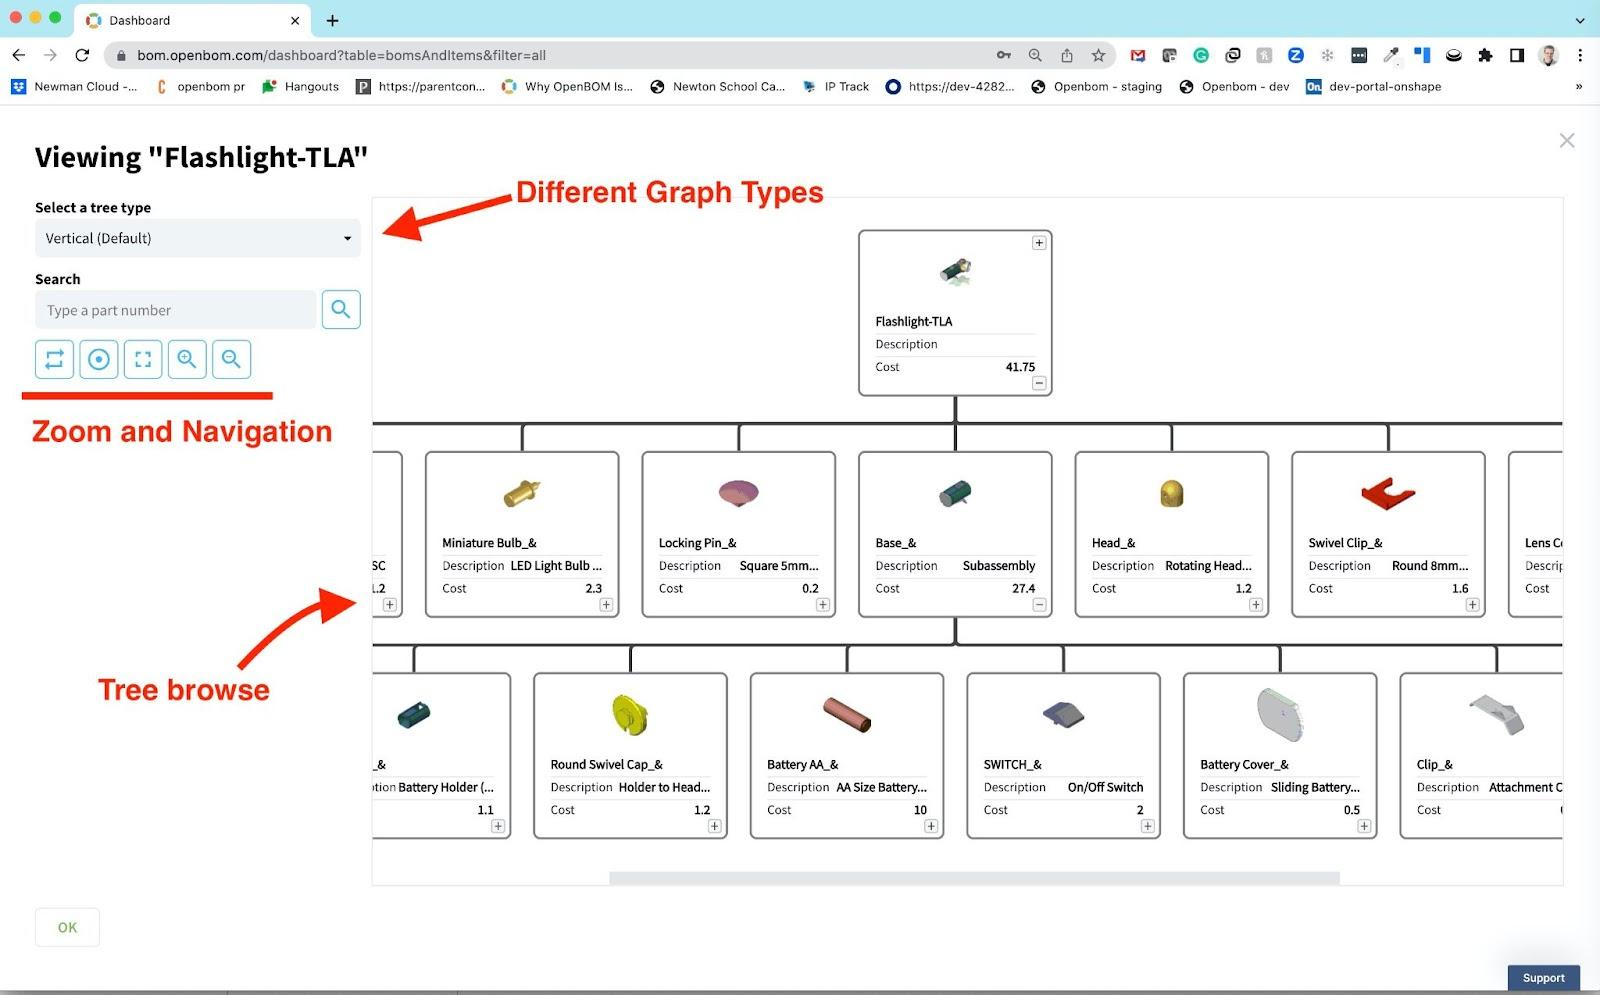1600x995 pixels.
Task: Click the horizontal scrollbar under the tree graph
Action: (x=974, y=878)
